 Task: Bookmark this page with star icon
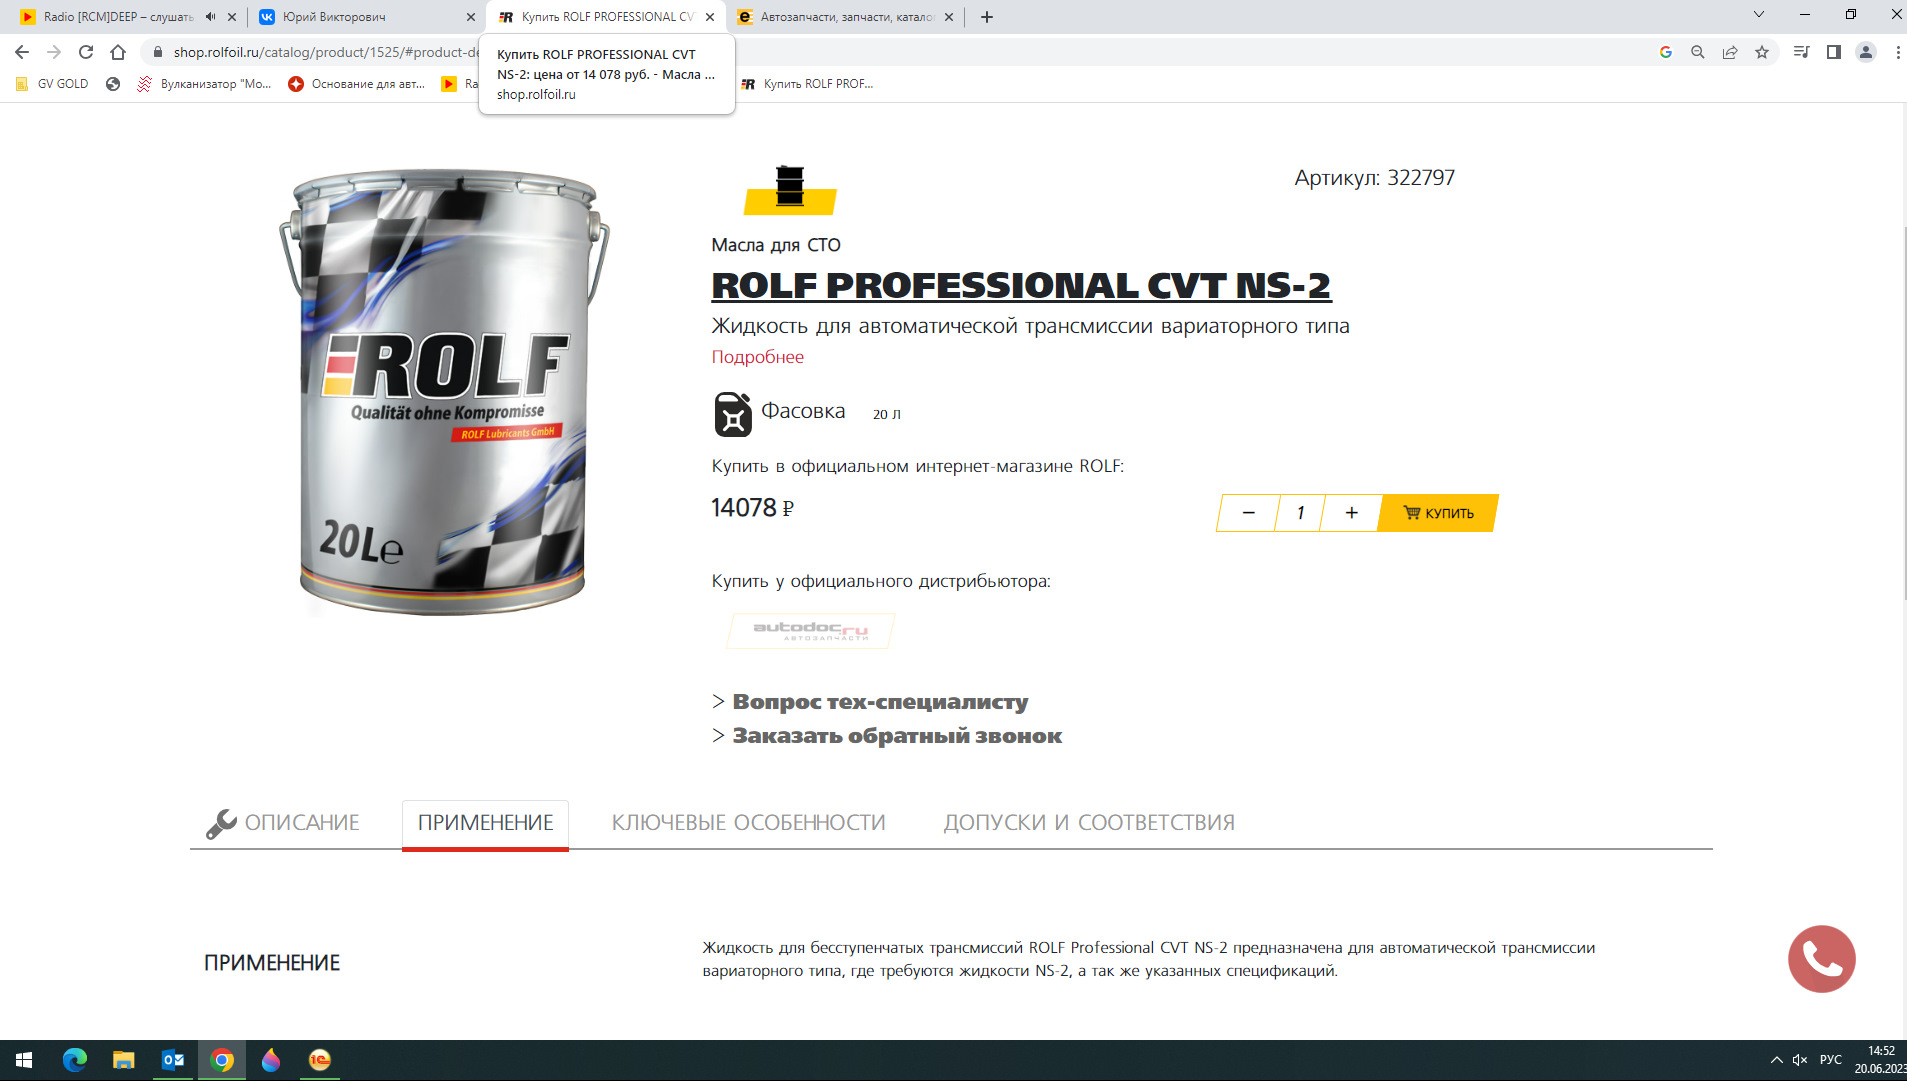[1762, 52]
